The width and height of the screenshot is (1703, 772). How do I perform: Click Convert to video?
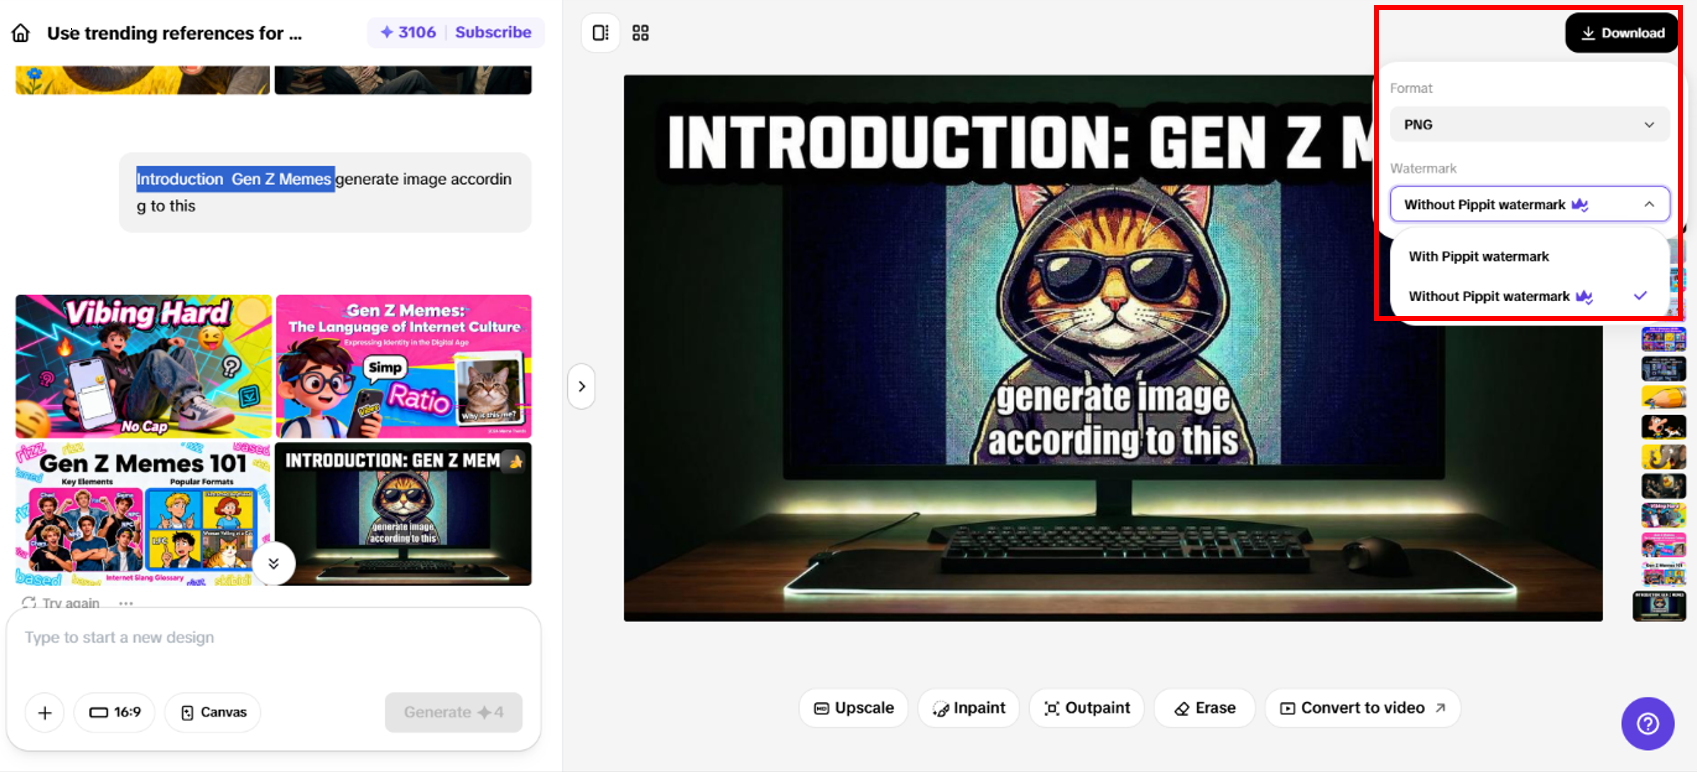(1362, 708)
